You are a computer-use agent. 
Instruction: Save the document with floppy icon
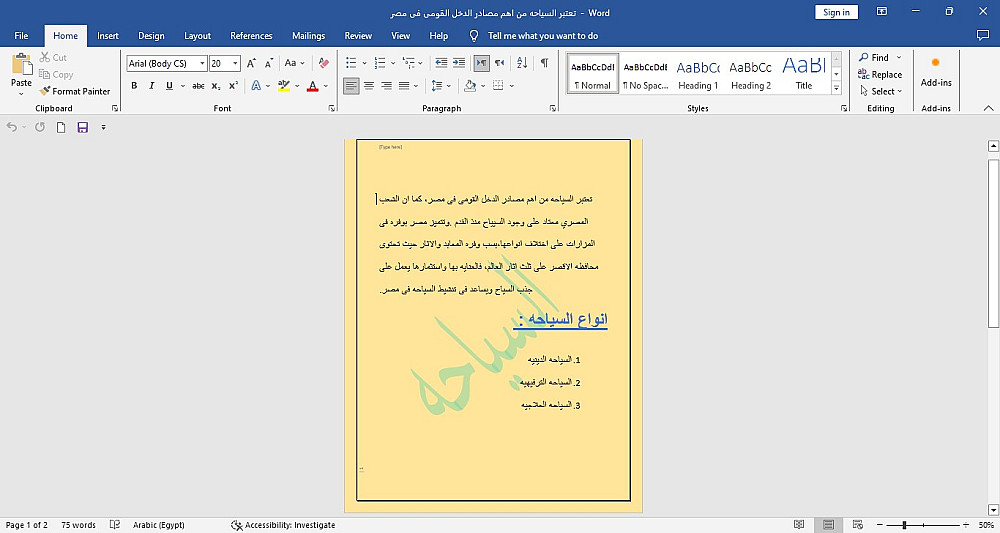[x=82, y=128]
